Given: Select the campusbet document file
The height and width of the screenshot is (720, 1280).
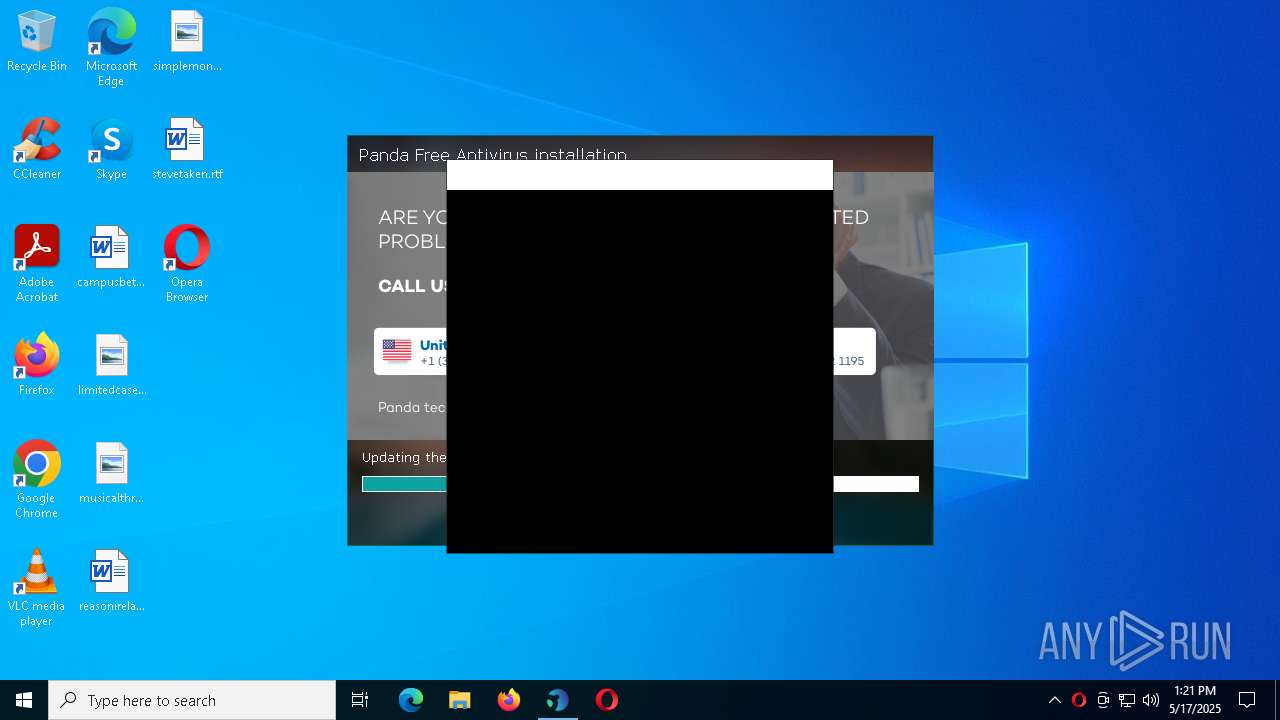Looking at the screenshot, I should pyautogui.click(x=111, y=258).
